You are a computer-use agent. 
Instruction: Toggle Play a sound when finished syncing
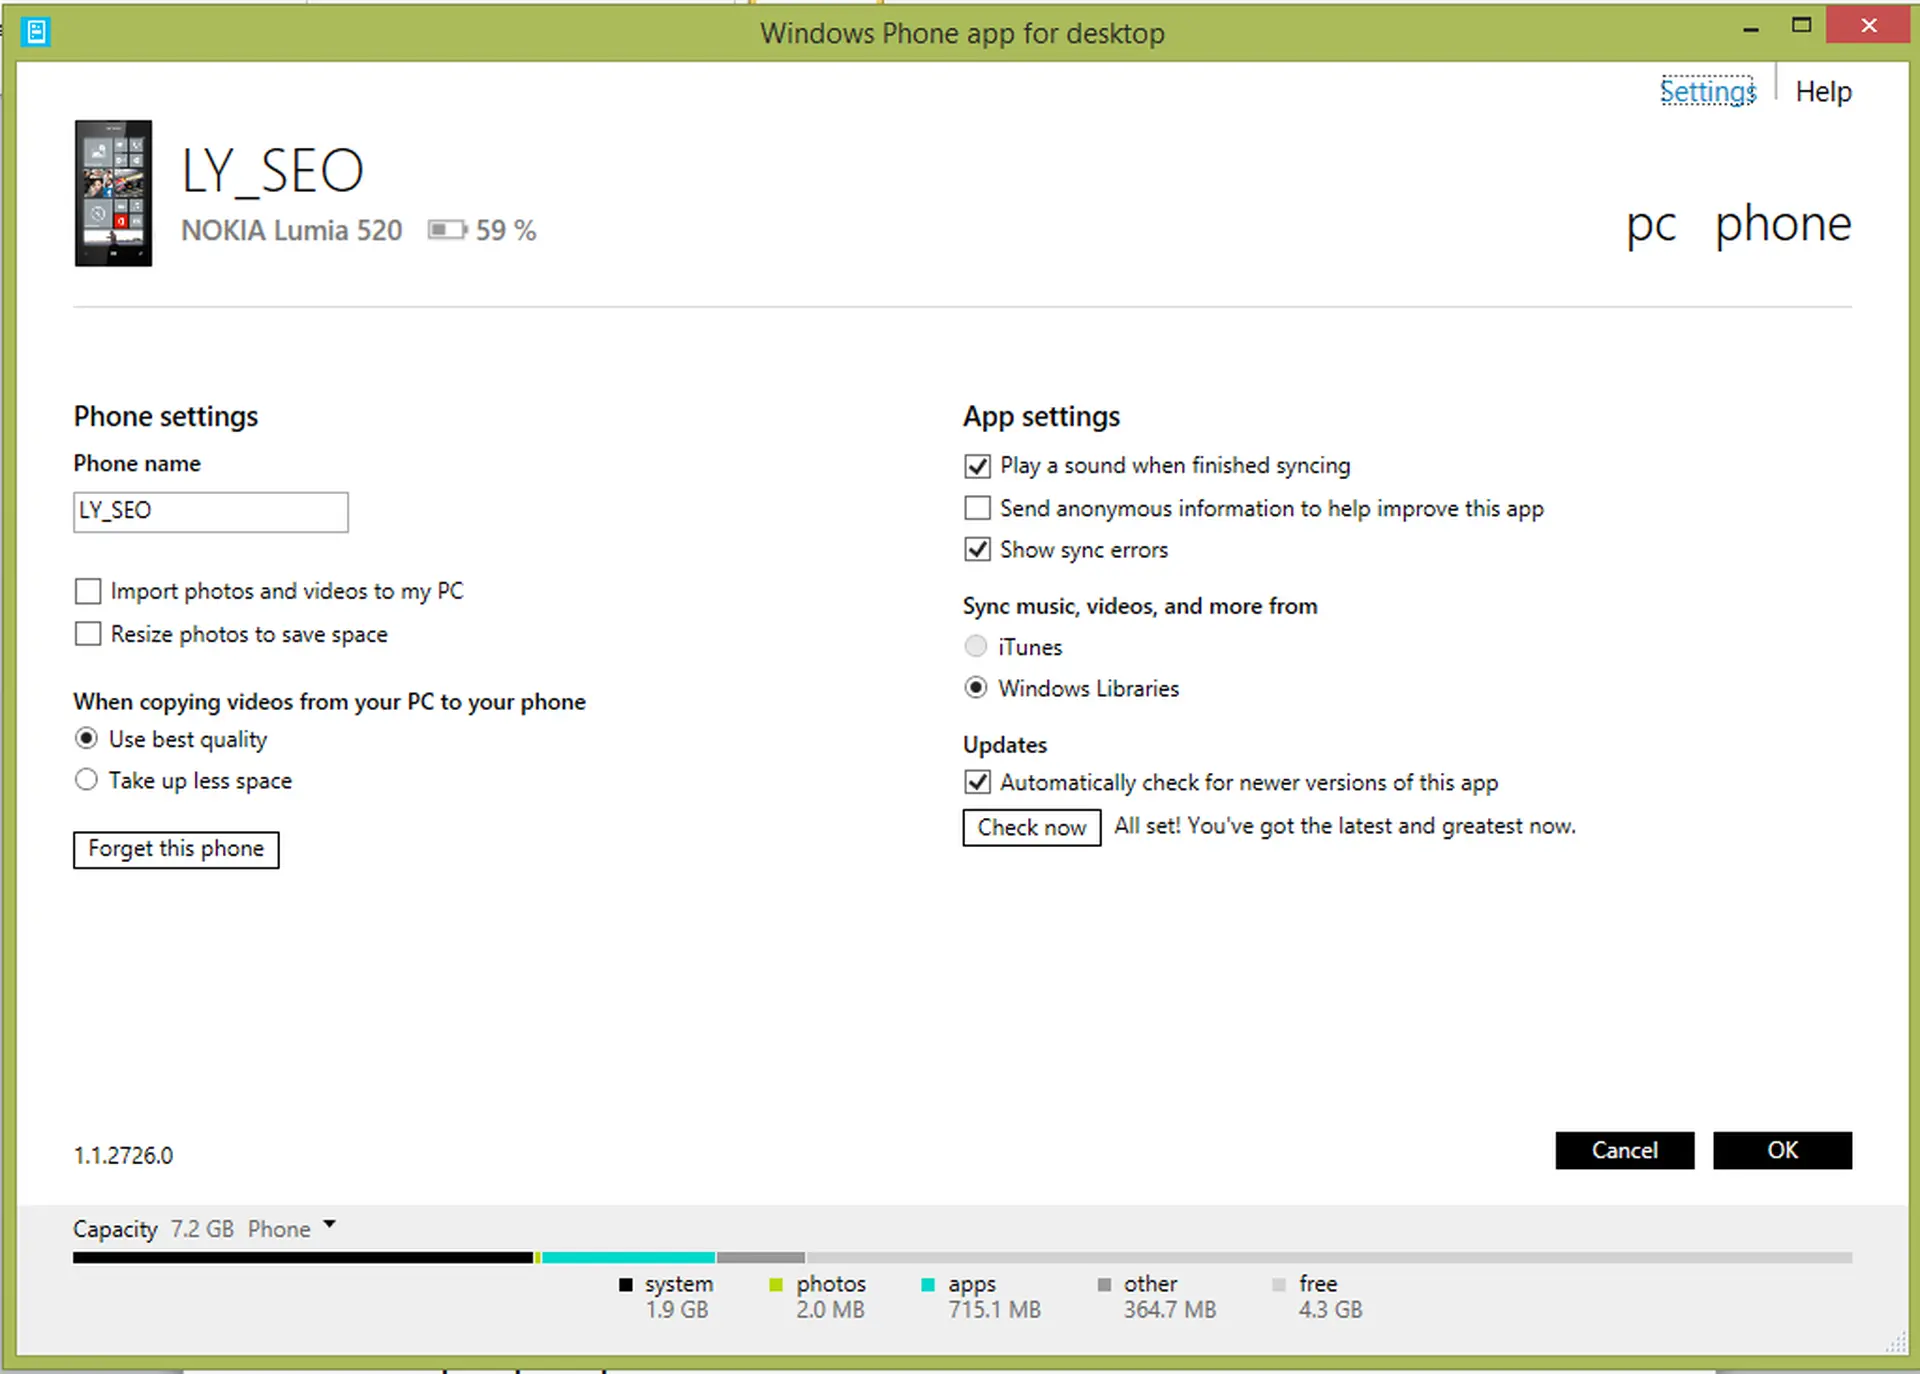pyautogui.click(x=977, y=466)
